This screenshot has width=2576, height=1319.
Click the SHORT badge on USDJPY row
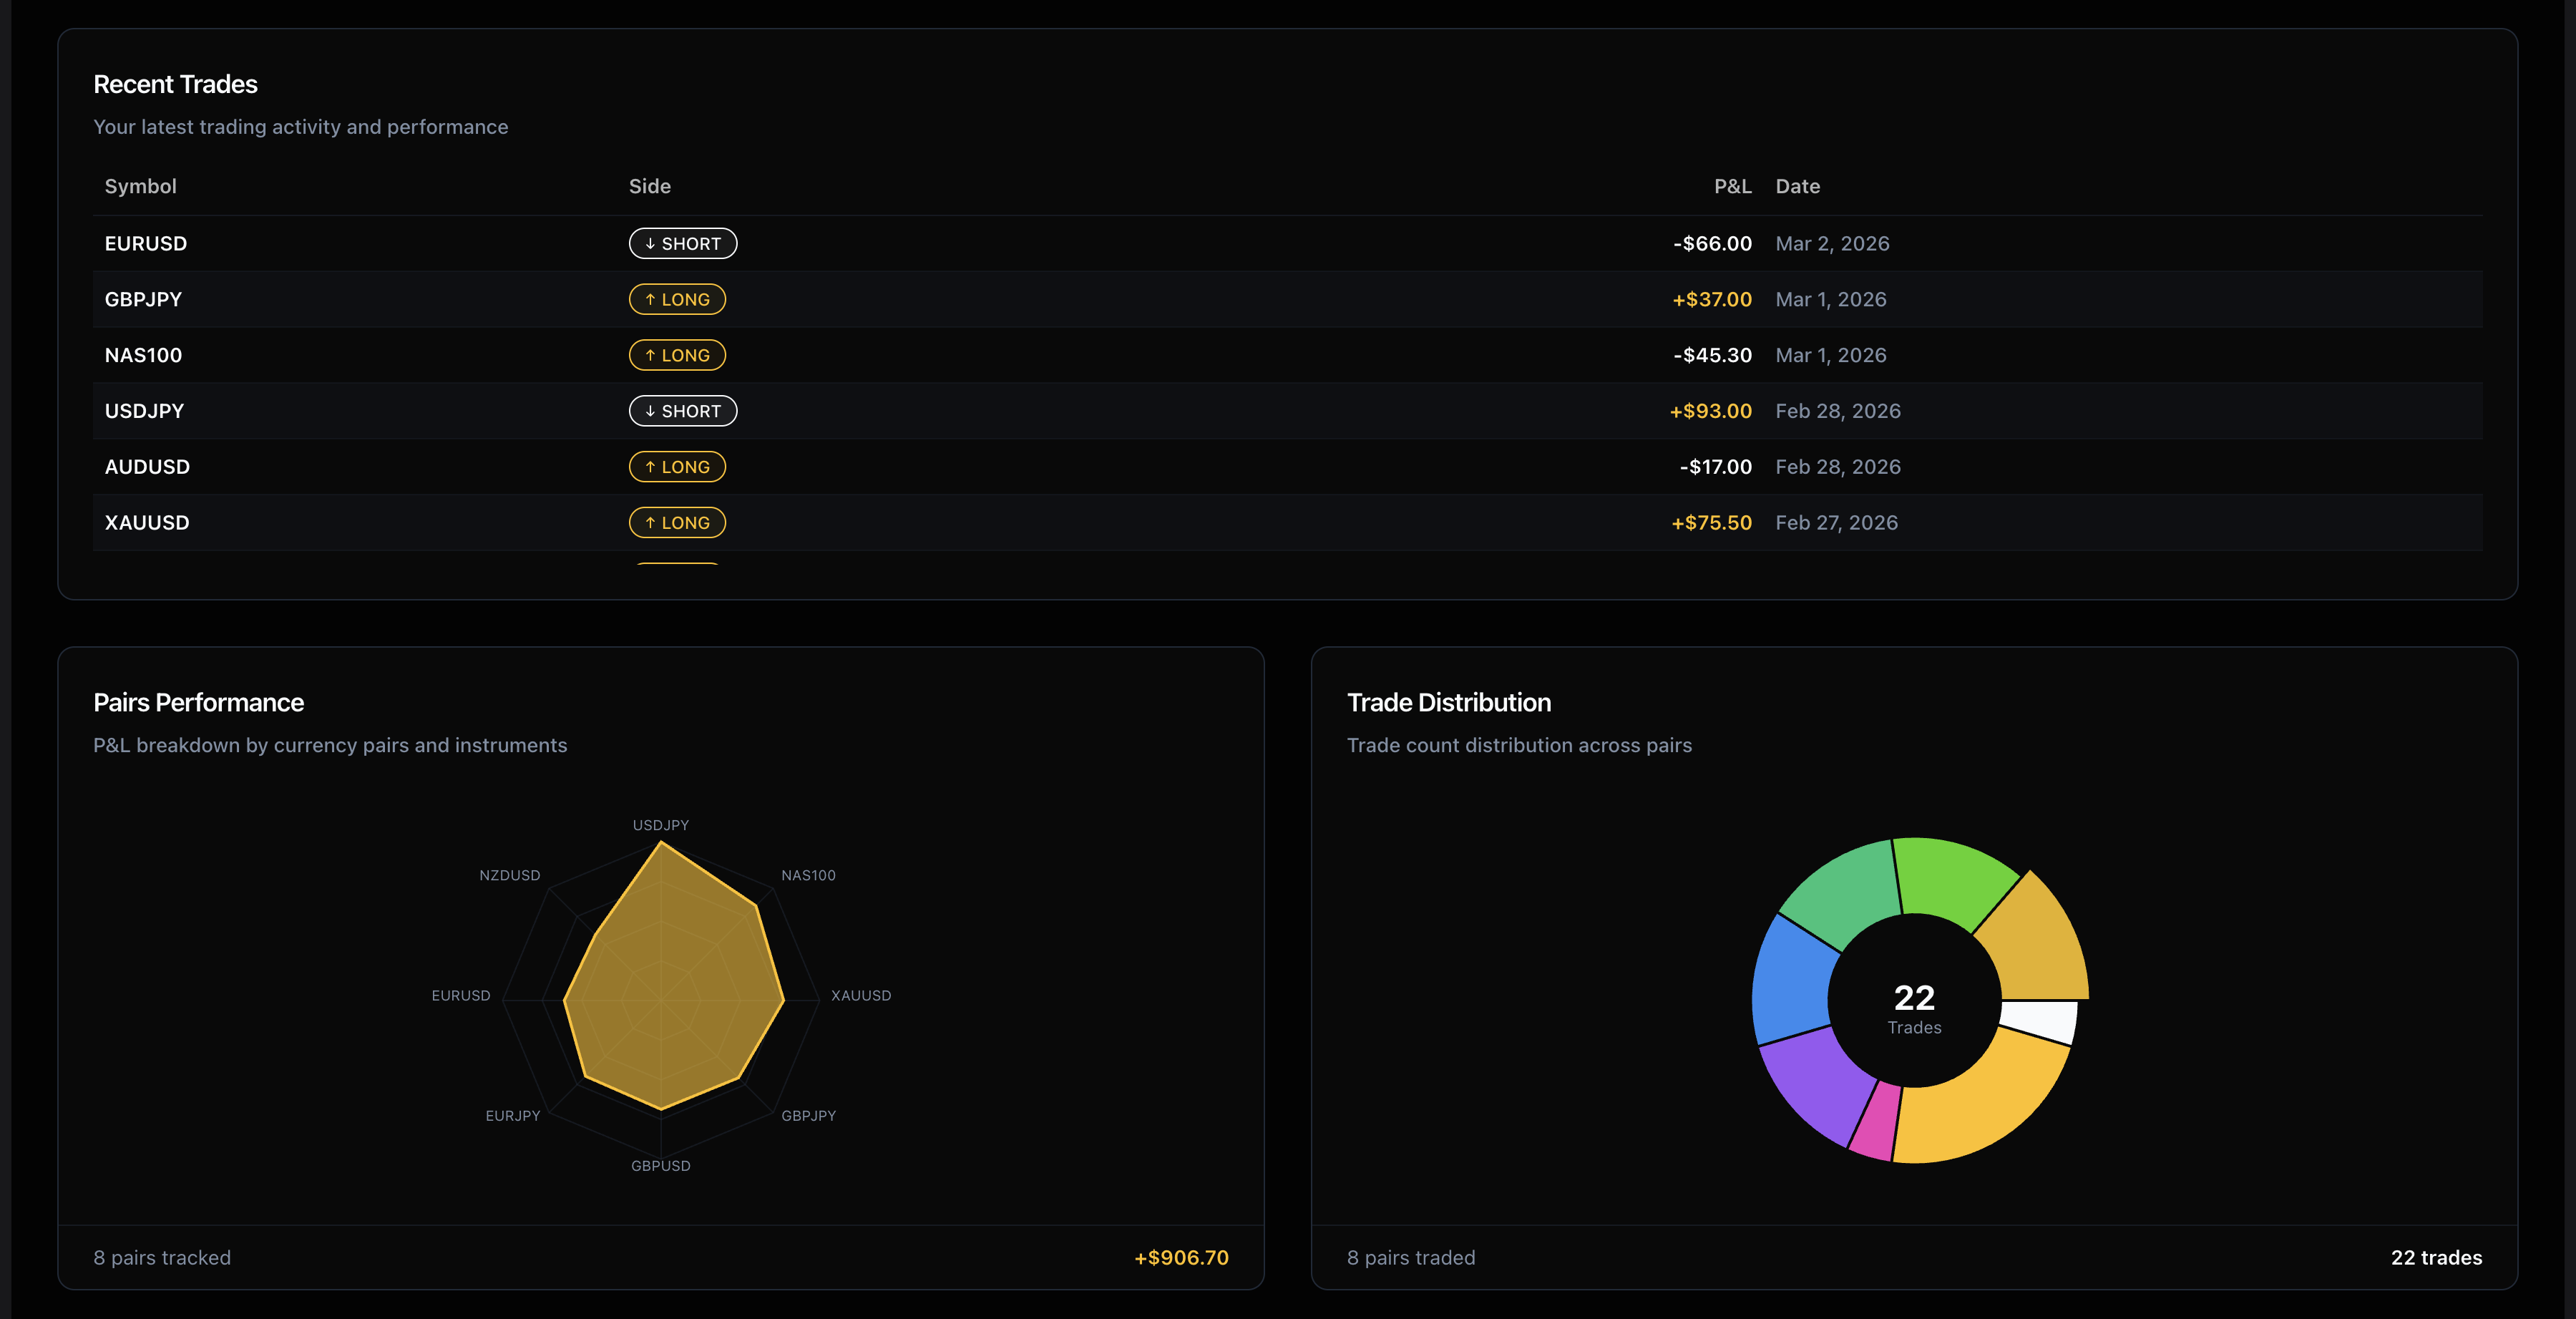(682, 411)
